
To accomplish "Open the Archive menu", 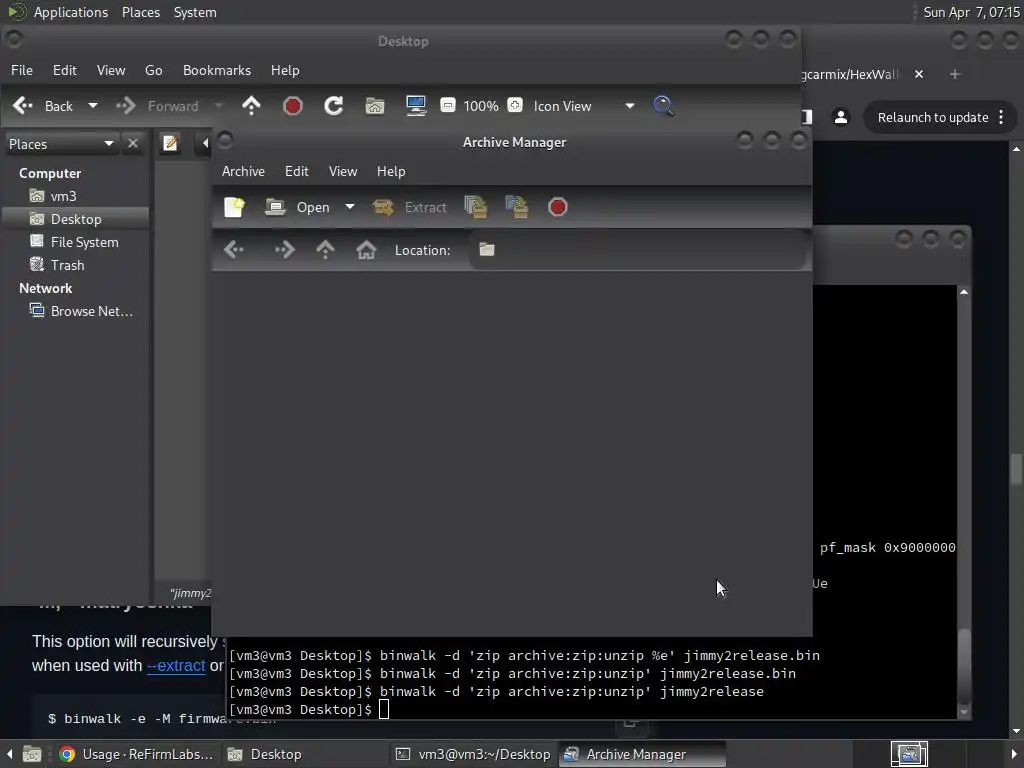I will point(243,171).
